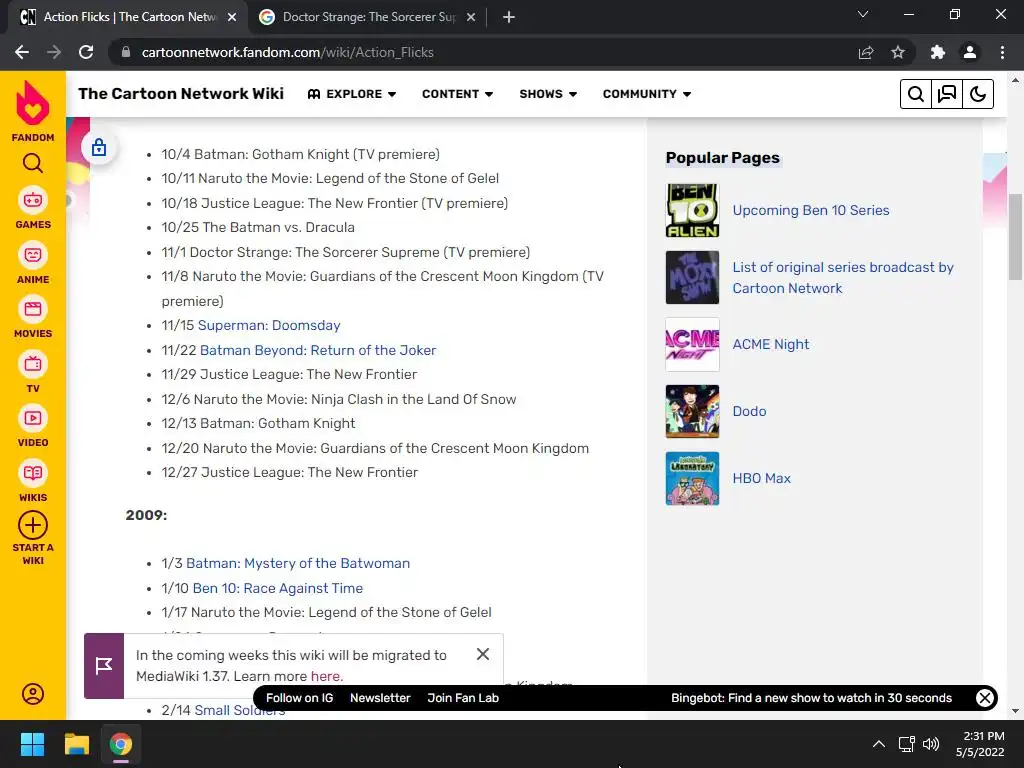
Task: Open the Video sidebar icon
Action: point(33,418)
